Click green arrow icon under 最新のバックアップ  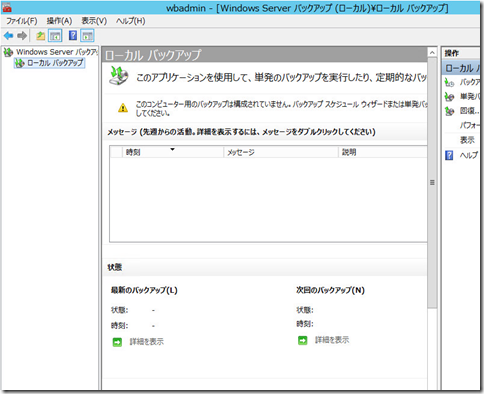(x=117, y=342)
